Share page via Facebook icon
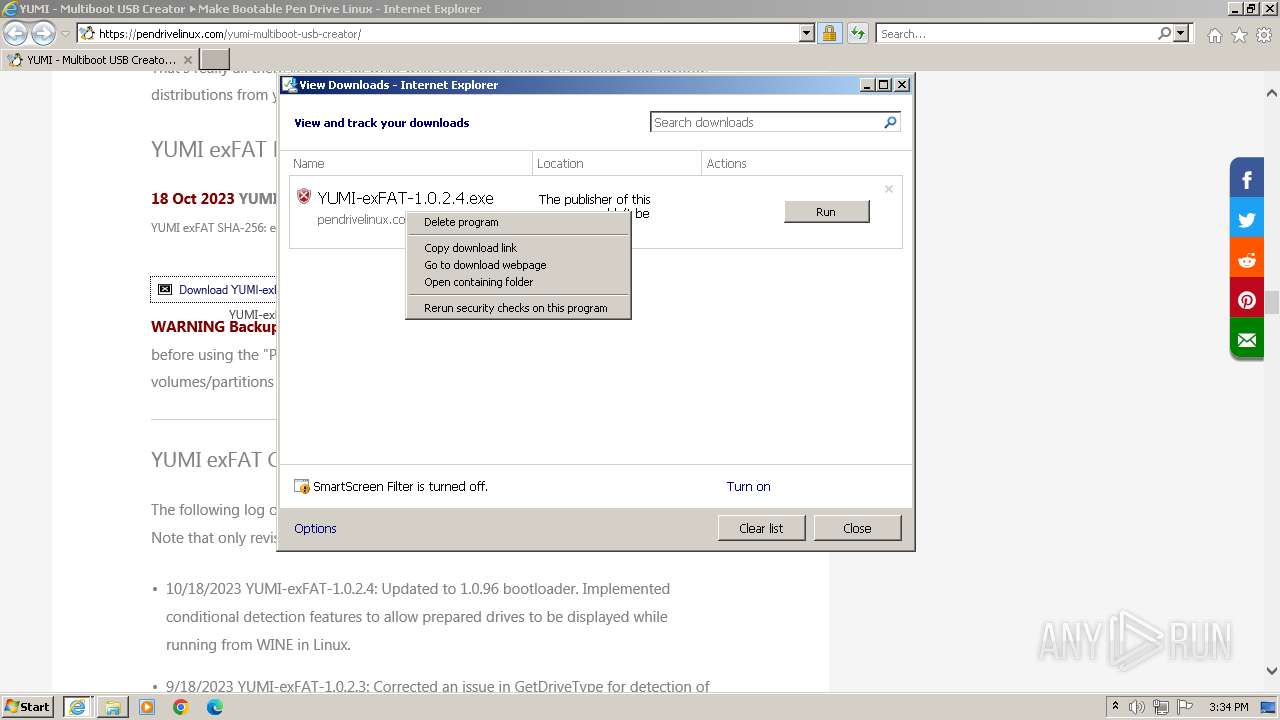This screenshot has height=720, width=1280. (1247, 180)
